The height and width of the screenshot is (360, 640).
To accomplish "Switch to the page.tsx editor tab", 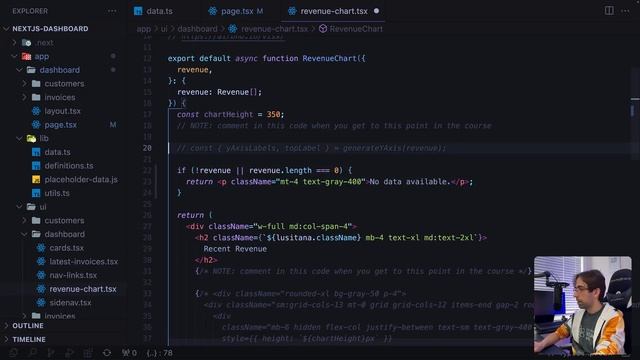I will pos(236,11).
